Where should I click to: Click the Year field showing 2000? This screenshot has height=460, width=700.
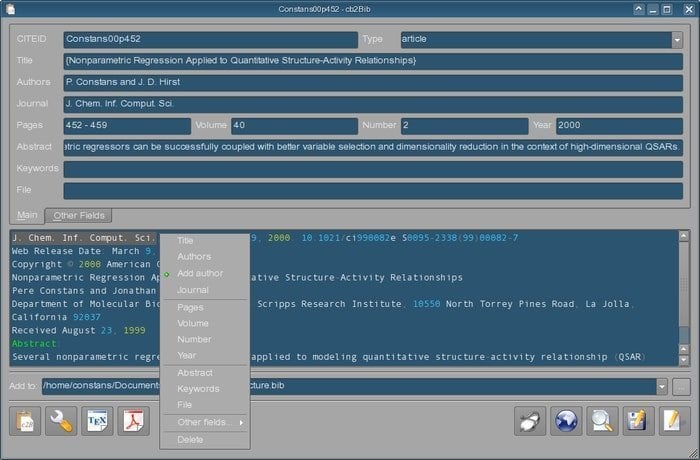pyautogui.click(x=620, y=126)
